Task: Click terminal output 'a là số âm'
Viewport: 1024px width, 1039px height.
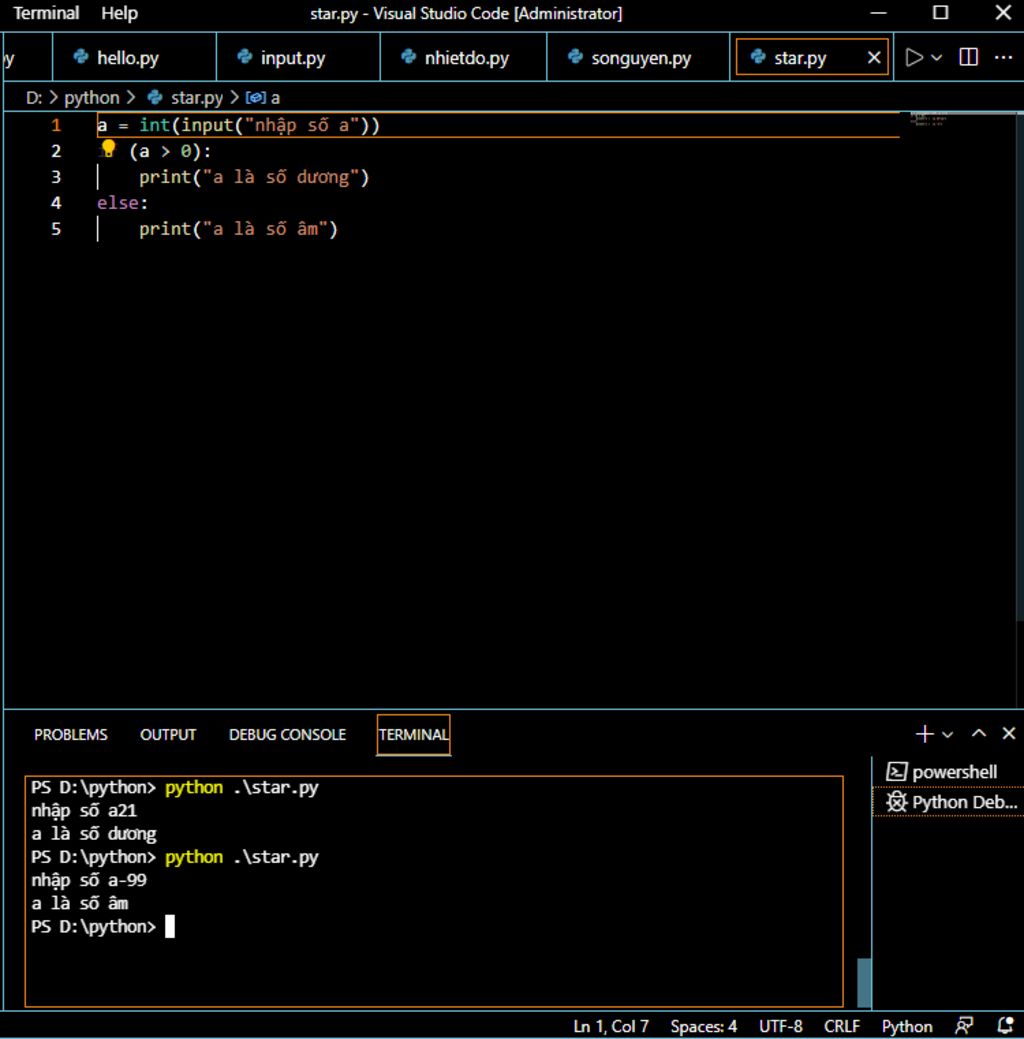Action: tap(80, 903)
